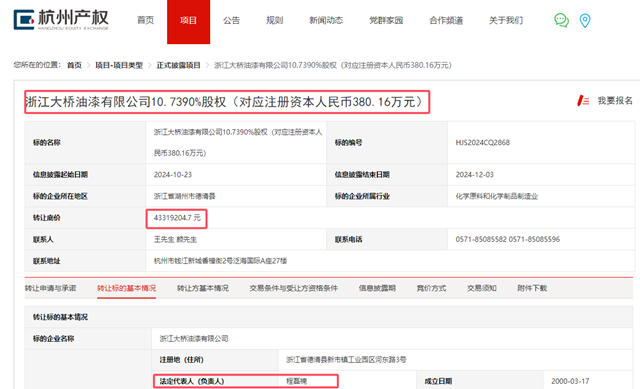Click the contact names 王先生 颜先生
The image size is (640, 389).
pos(175,240)
